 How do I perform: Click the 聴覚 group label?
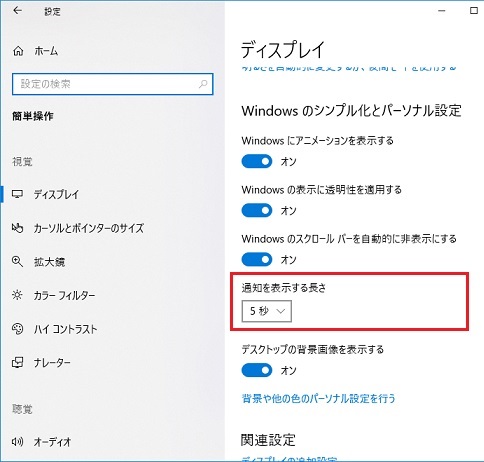pyautogui.click(x=22, y=409)
